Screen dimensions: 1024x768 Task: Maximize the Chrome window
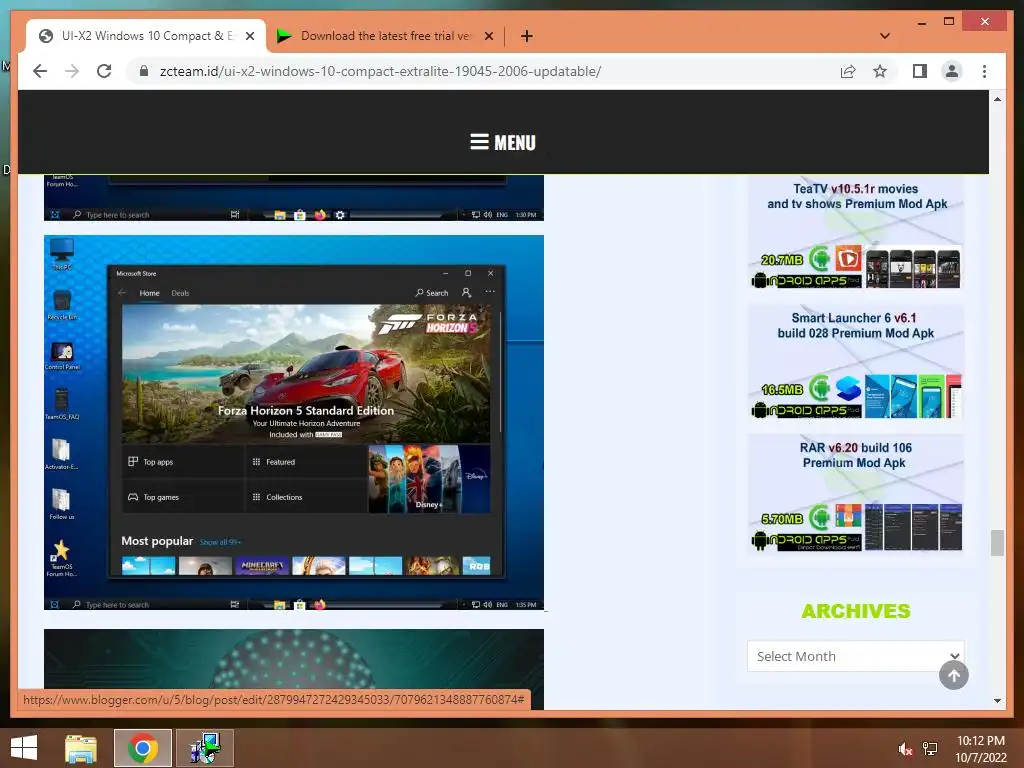click(x=949, y=22)
